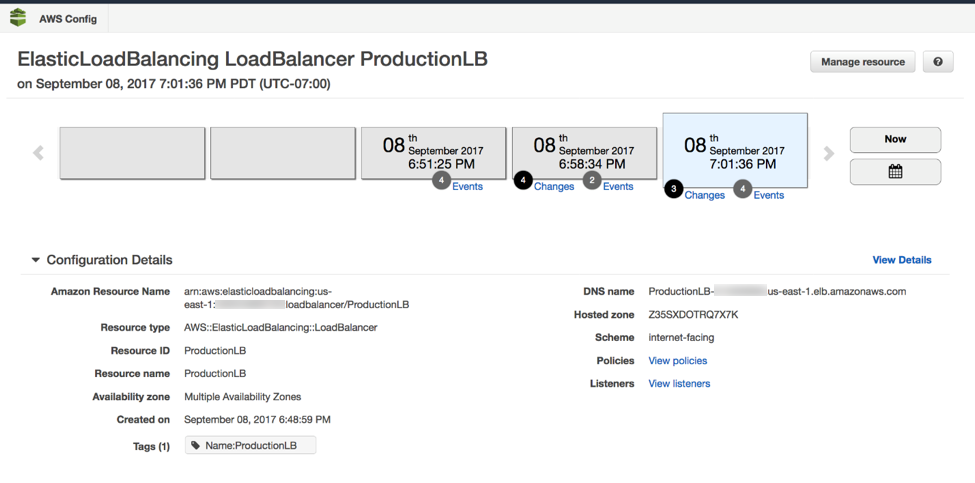Click the AWS::ElasticLoadBalancing::LoadBalancer resource type
Image resolution: width=975 pixels, height=483 pixels.
point(280,328)
